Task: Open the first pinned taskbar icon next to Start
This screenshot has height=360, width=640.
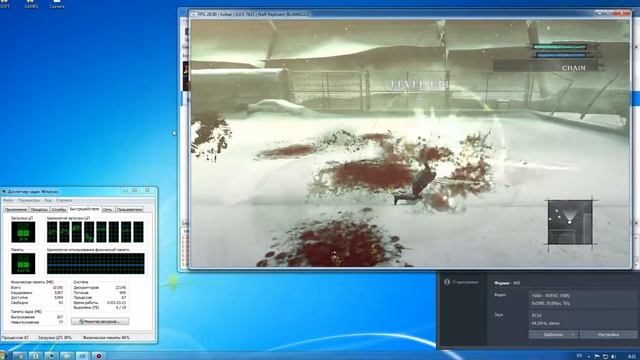Action: point(19,356)
